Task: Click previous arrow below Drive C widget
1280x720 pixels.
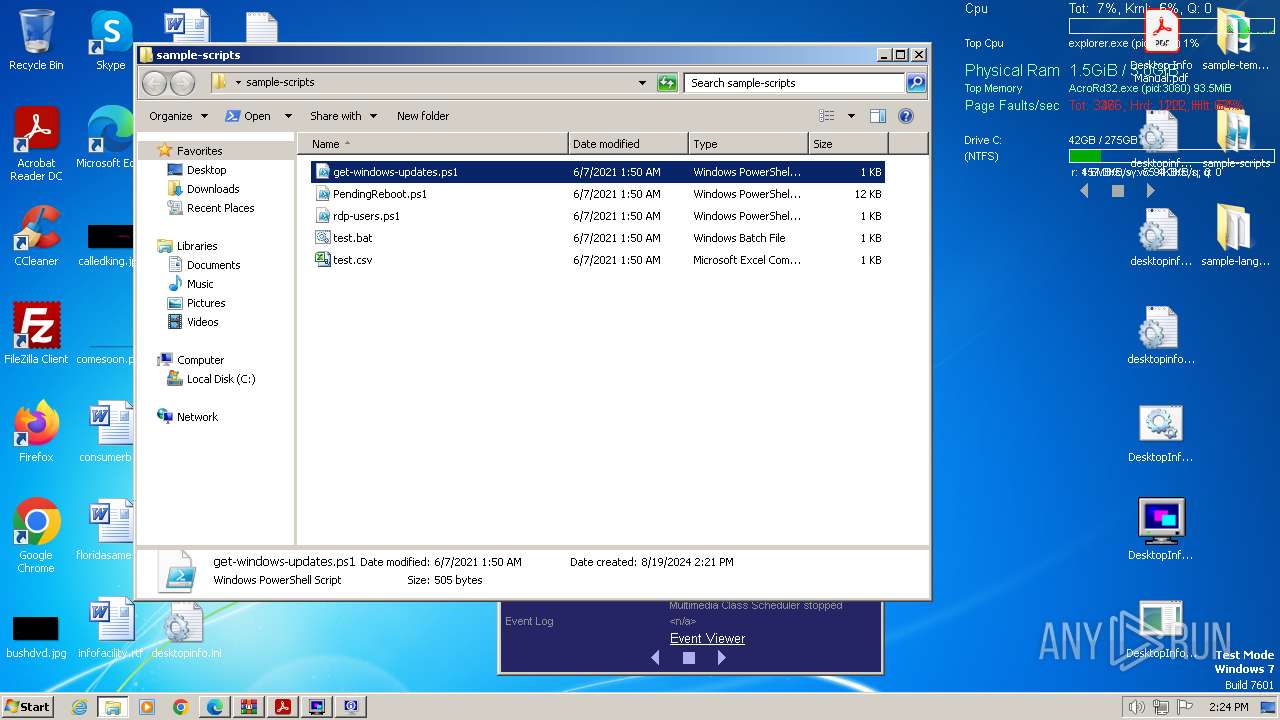Action: [1084, 190]
